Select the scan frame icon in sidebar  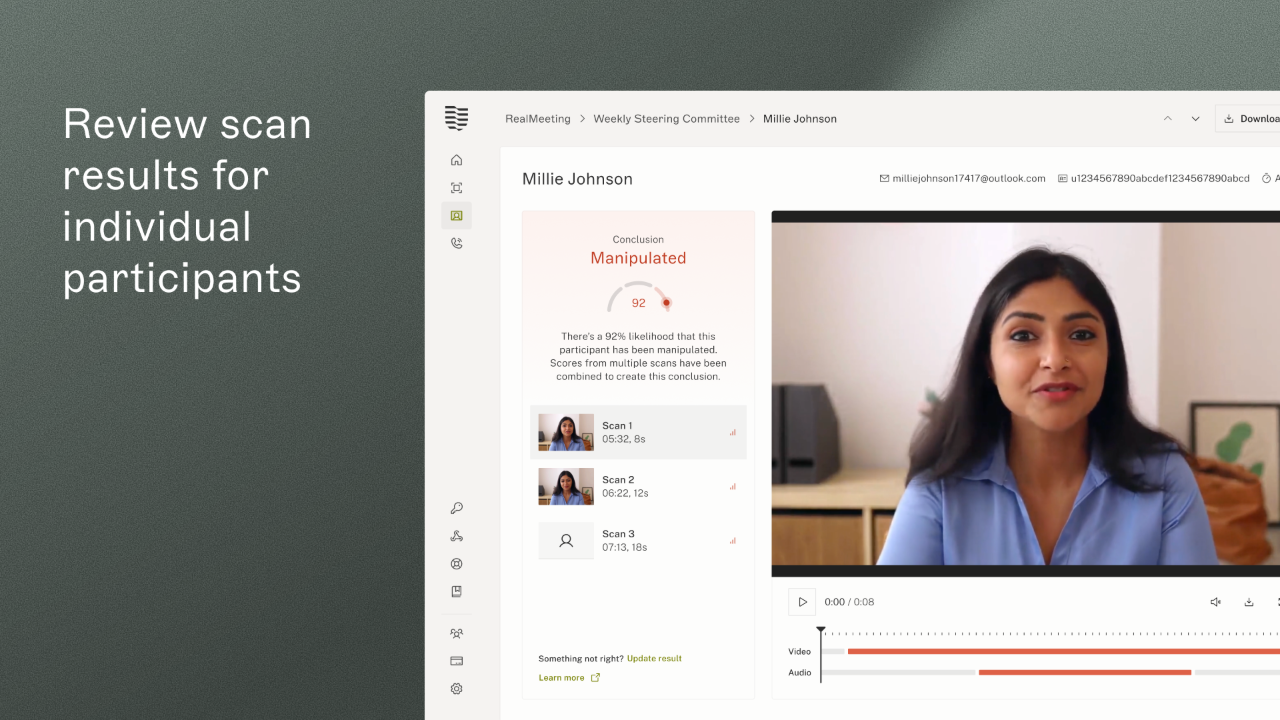[x=456, y=188]
